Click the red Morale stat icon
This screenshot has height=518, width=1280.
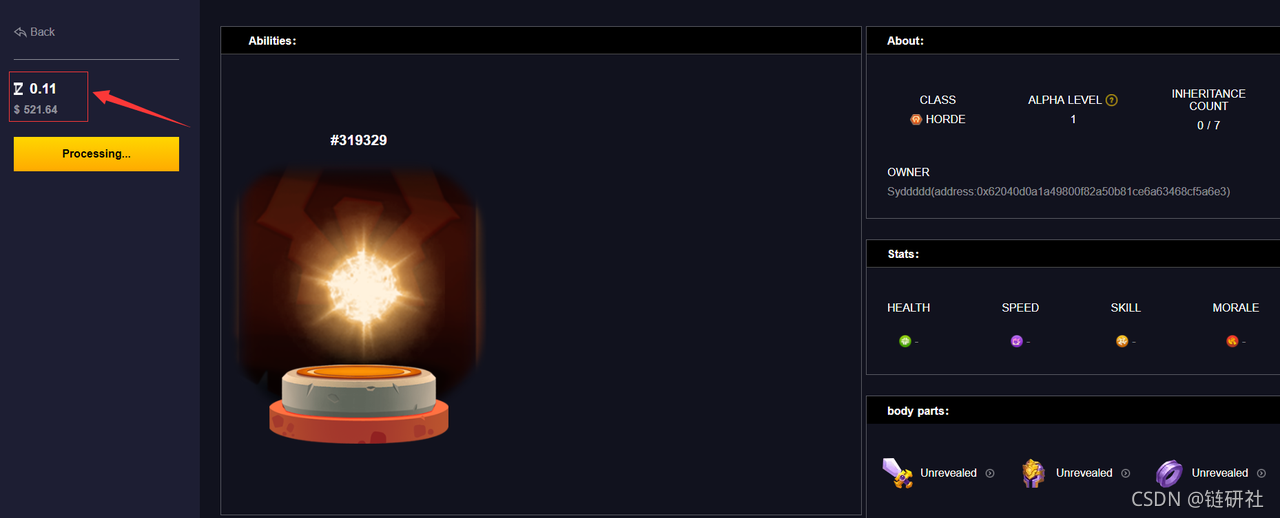[x=1232, y=341]
